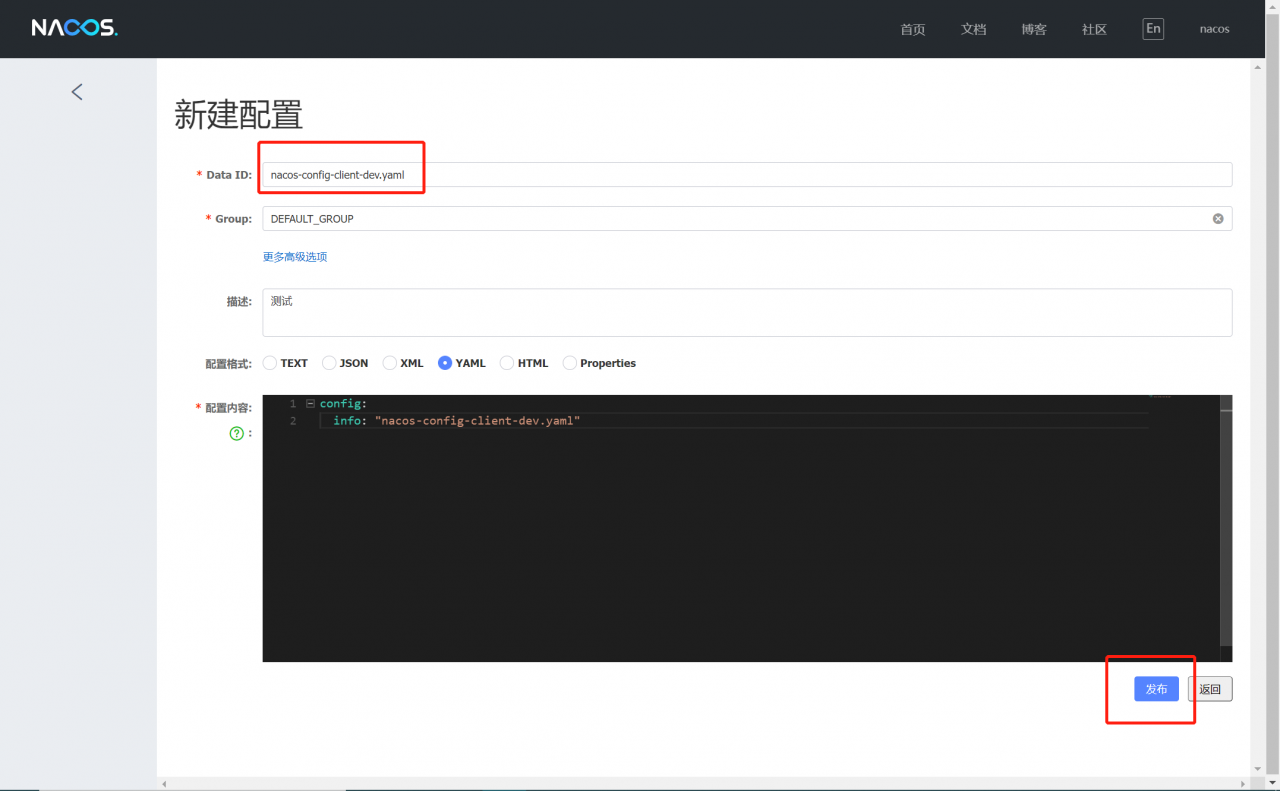Click the horizontal scrollbar left arrow
This screenshot has width=1280, height=791.
pyautogui.click(x=164, y=783)
